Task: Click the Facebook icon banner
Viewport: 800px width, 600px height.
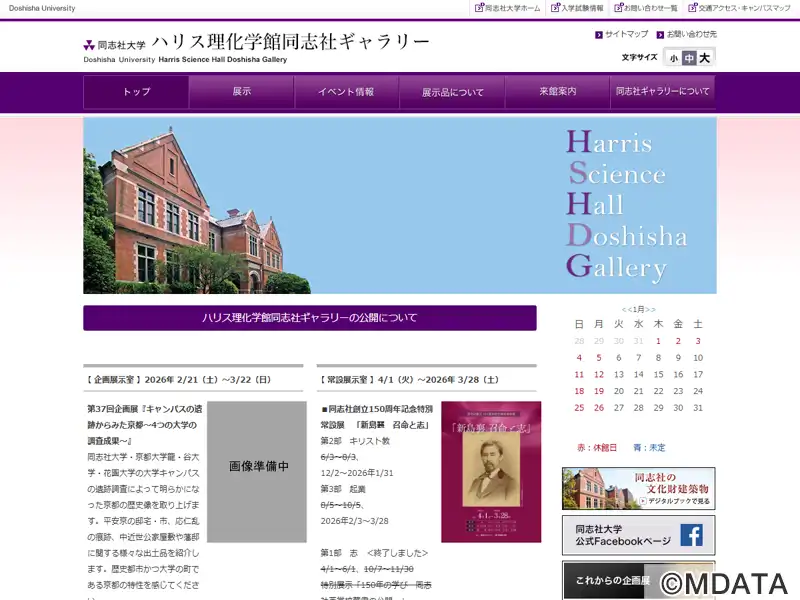Action: tap(638, 535)
